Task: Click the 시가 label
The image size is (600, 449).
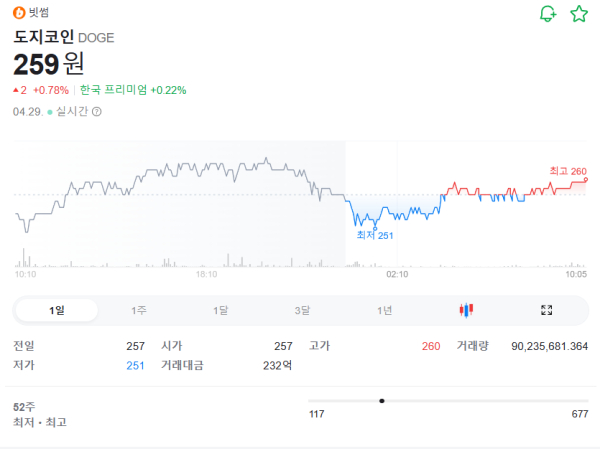Action: [x=171, y=346]
